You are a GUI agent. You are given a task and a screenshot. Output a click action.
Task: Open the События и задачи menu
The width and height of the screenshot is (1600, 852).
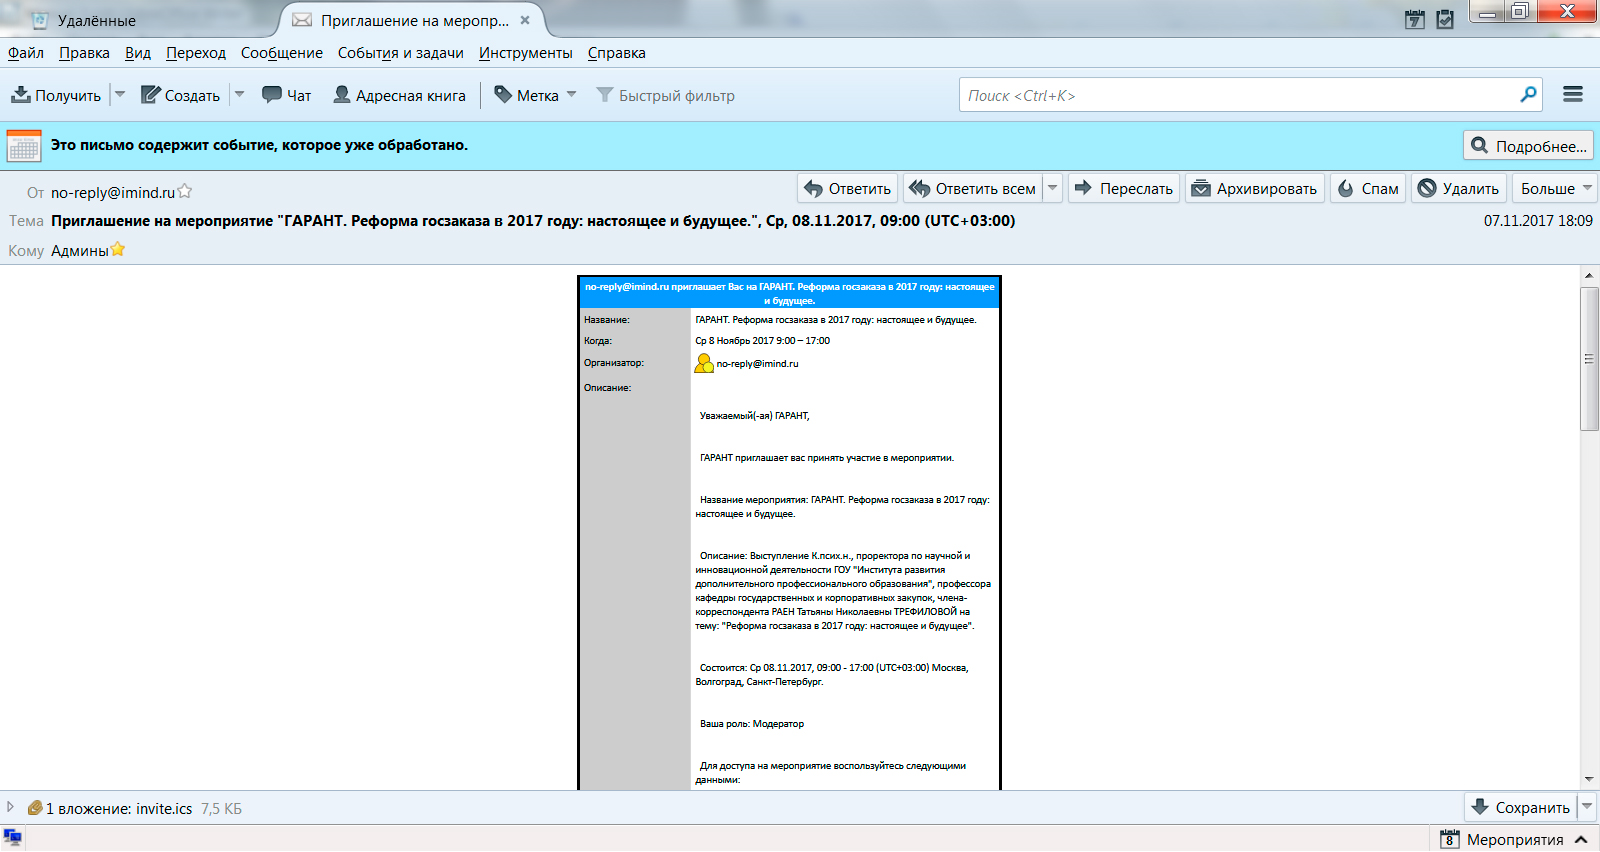click(401, 53)
